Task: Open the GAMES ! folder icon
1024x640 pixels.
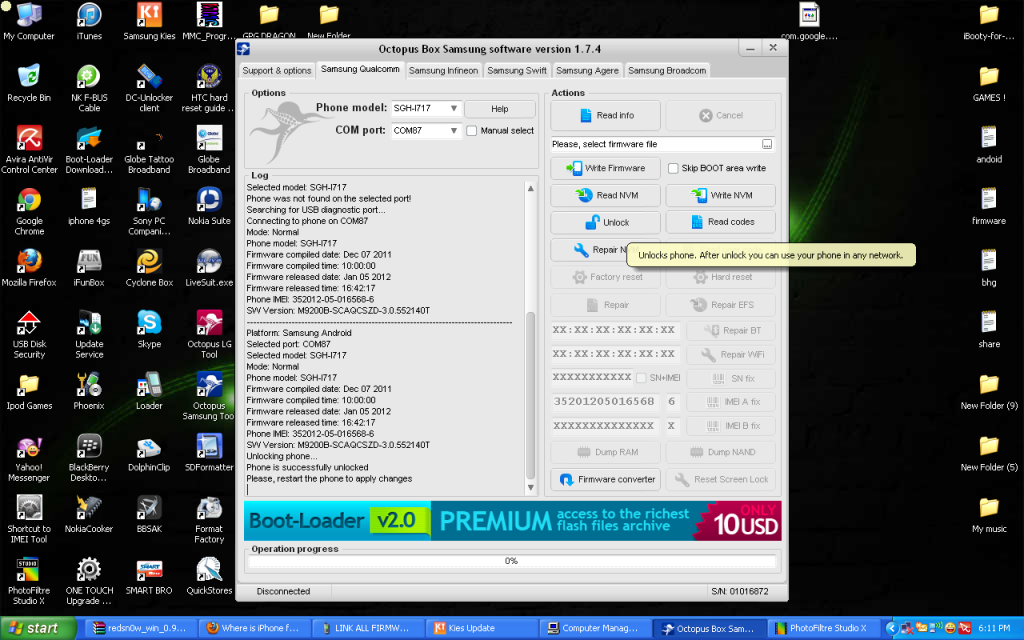Action: coord(989,83)
